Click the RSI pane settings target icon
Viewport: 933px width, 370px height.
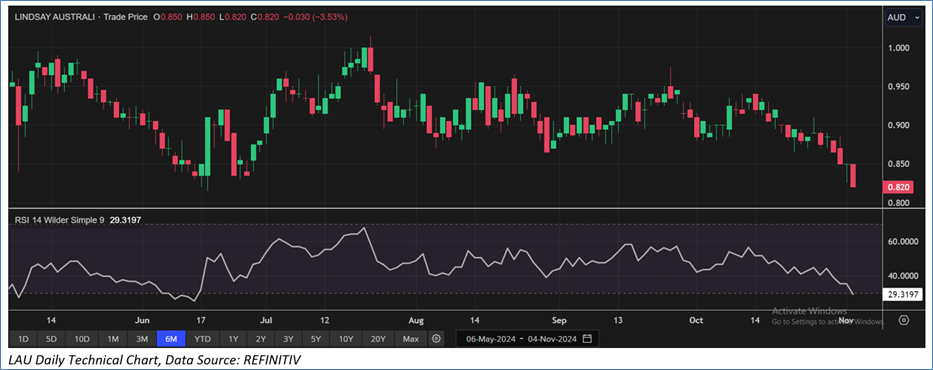click(x=903, y=320)
